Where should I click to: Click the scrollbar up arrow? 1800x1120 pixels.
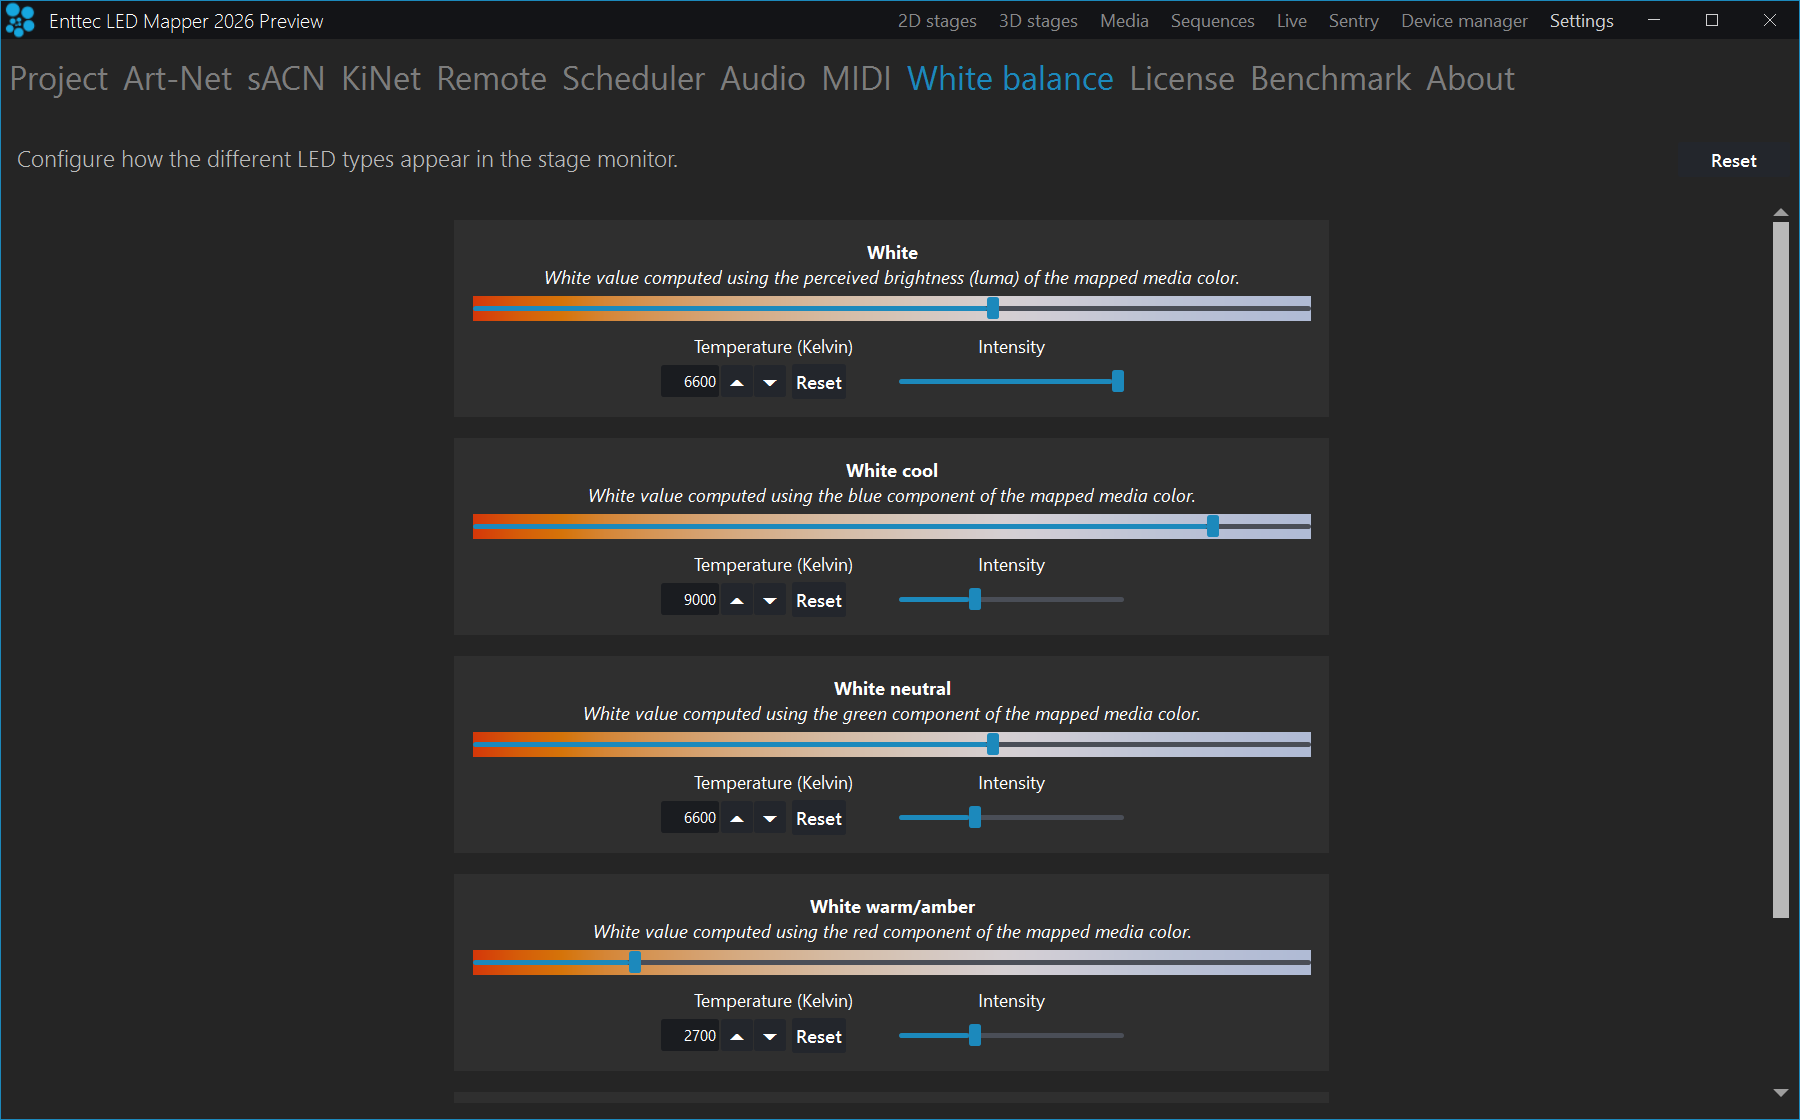pos(1780,212)
